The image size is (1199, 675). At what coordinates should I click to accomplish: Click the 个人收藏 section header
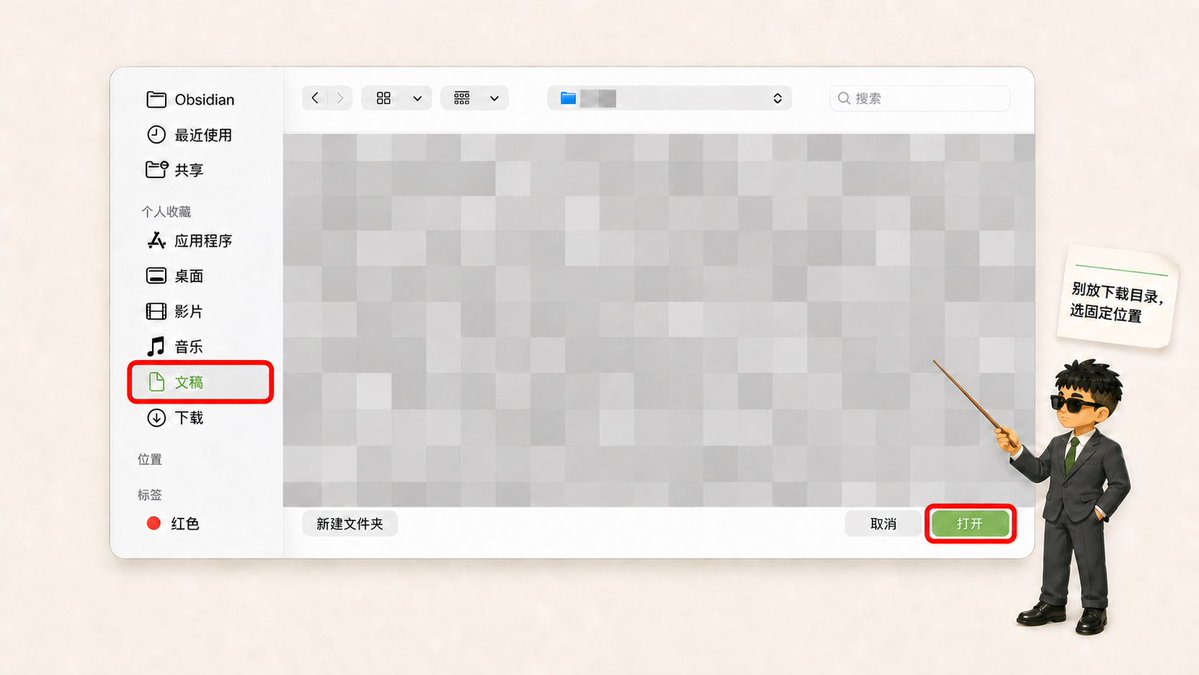coord(166,212)
